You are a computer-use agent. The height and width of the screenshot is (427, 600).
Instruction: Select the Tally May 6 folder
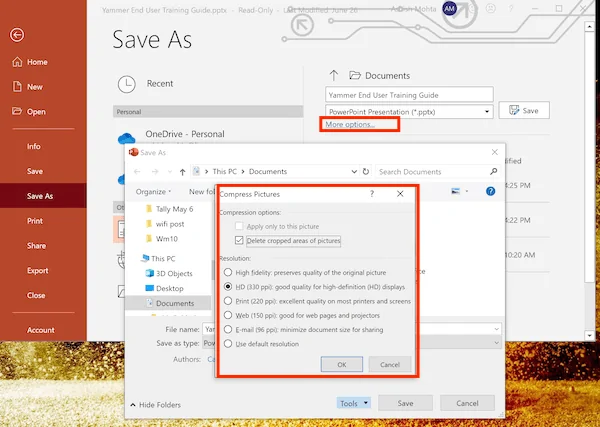[170, 209]
